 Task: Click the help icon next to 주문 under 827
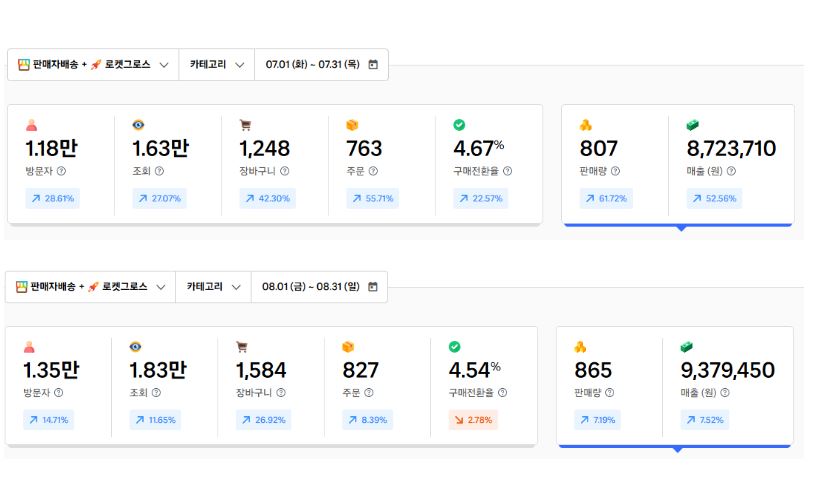click(369, 393)
